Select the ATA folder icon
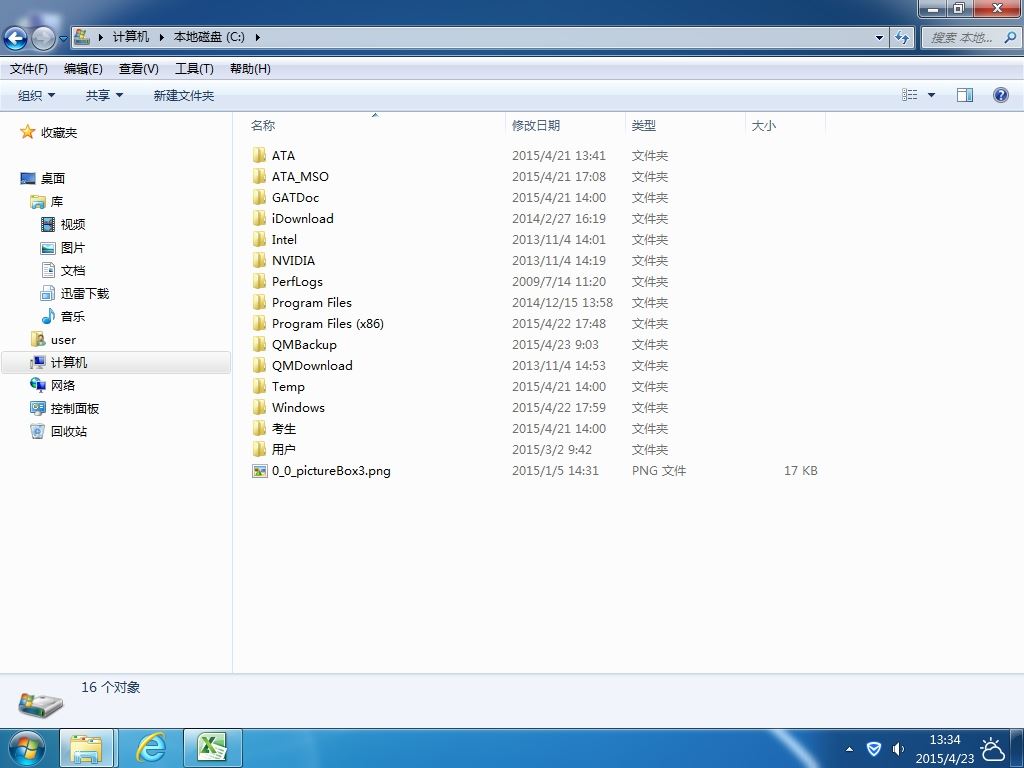 (x=259, y=155)
